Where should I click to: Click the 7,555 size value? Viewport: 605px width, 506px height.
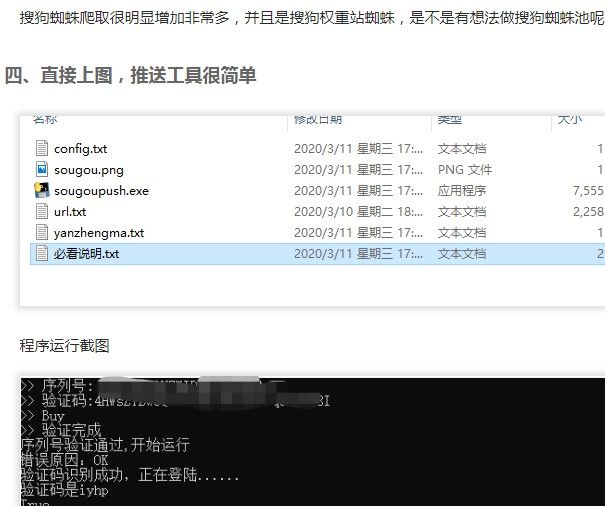tap(588, 191)
